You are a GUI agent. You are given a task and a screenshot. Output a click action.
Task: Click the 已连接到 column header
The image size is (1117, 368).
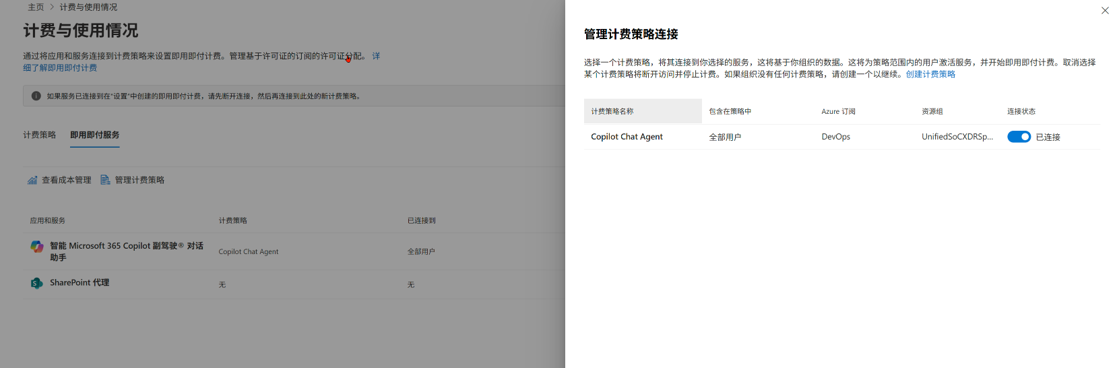tap(421, 221)
